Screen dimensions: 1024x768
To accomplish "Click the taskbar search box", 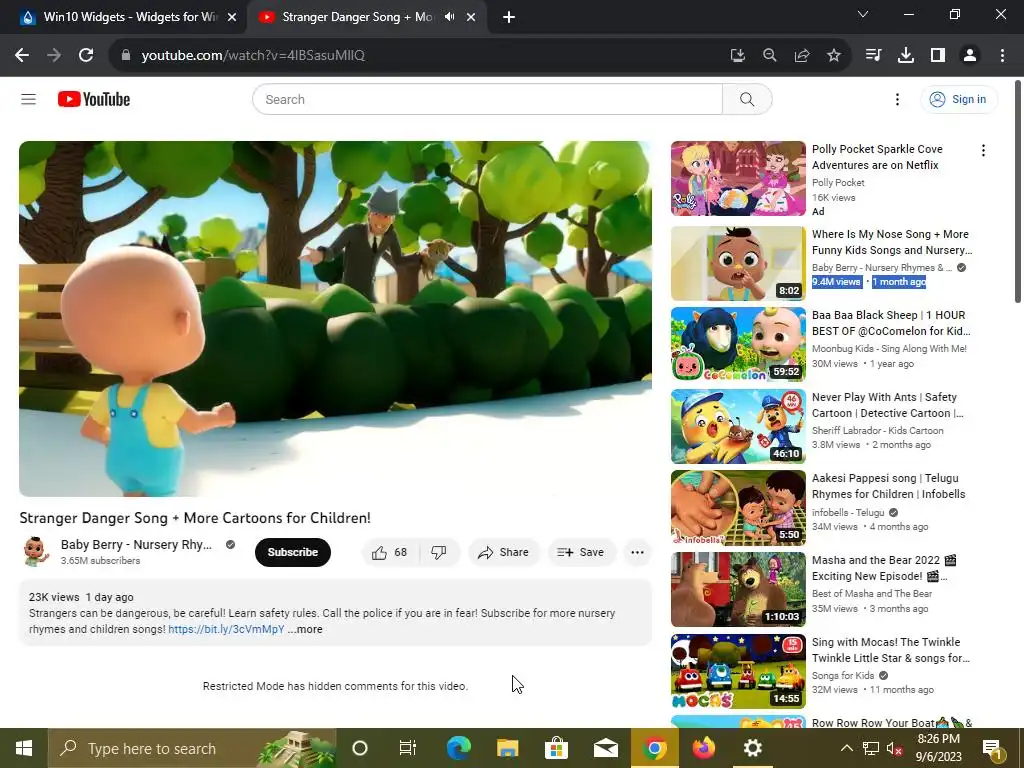I will pyautogui.click(x=192, y=748).
